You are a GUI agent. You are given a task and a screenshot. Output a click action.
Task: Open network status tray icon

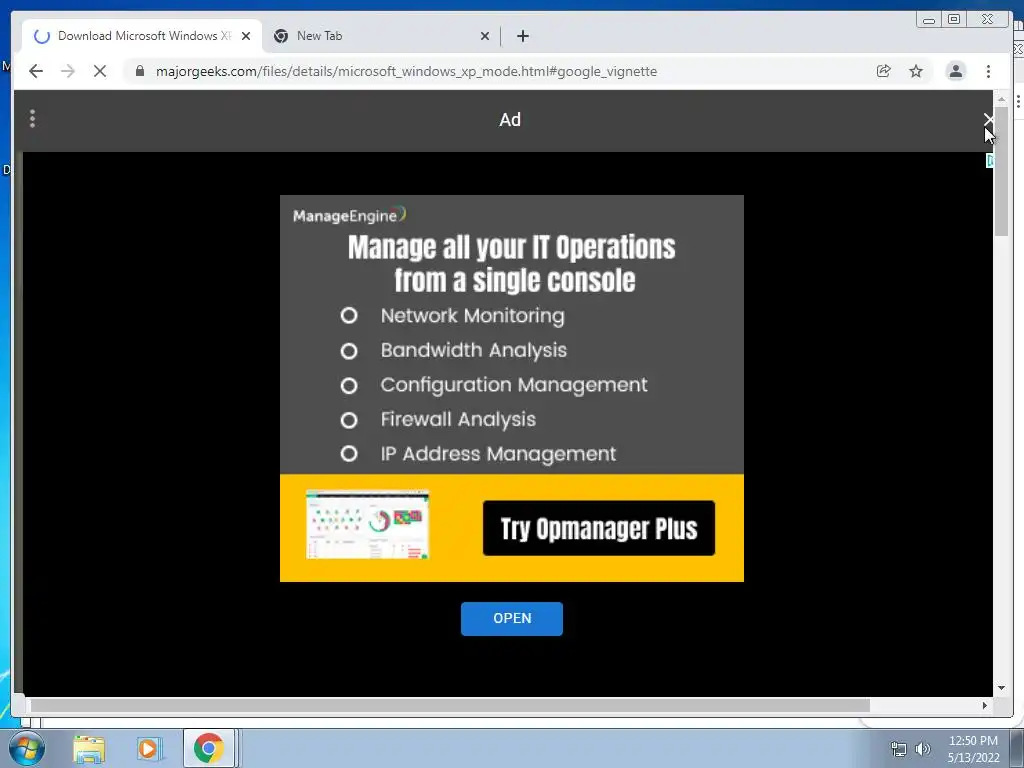coord(899,749)
